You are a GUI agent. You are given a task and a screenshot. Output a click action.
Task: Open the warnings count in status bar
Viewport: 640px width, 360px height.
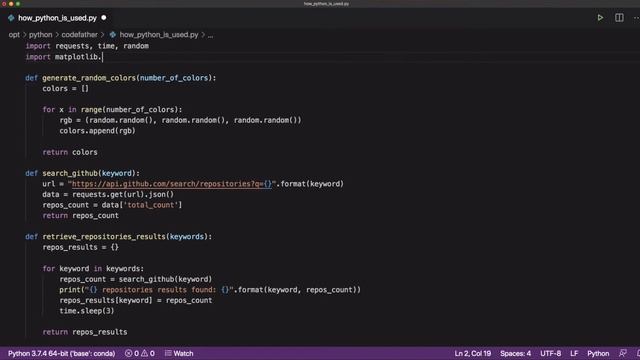click(148, 353)
